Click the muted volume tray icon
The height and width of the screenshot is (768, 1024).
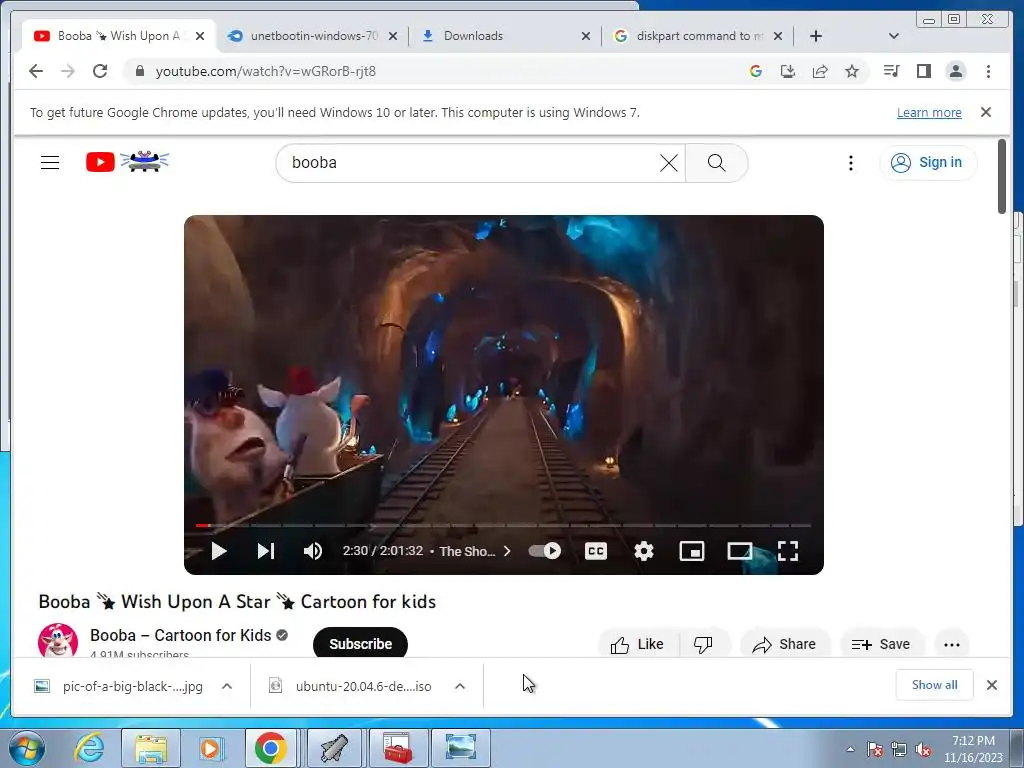(923, 750)
